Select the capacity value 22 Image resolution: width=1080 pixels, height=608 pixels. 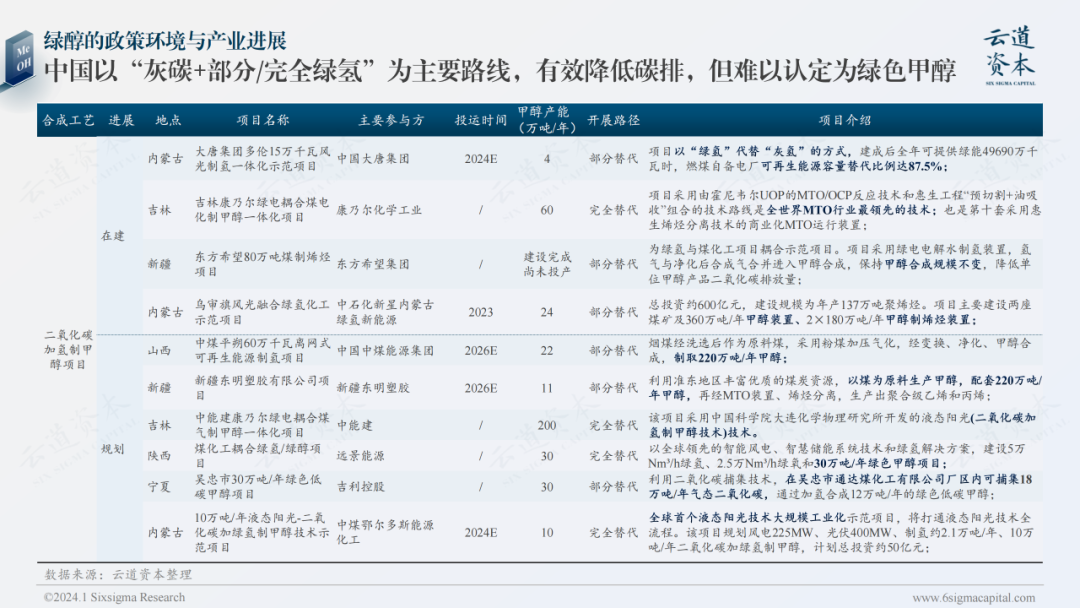(547, 350)
